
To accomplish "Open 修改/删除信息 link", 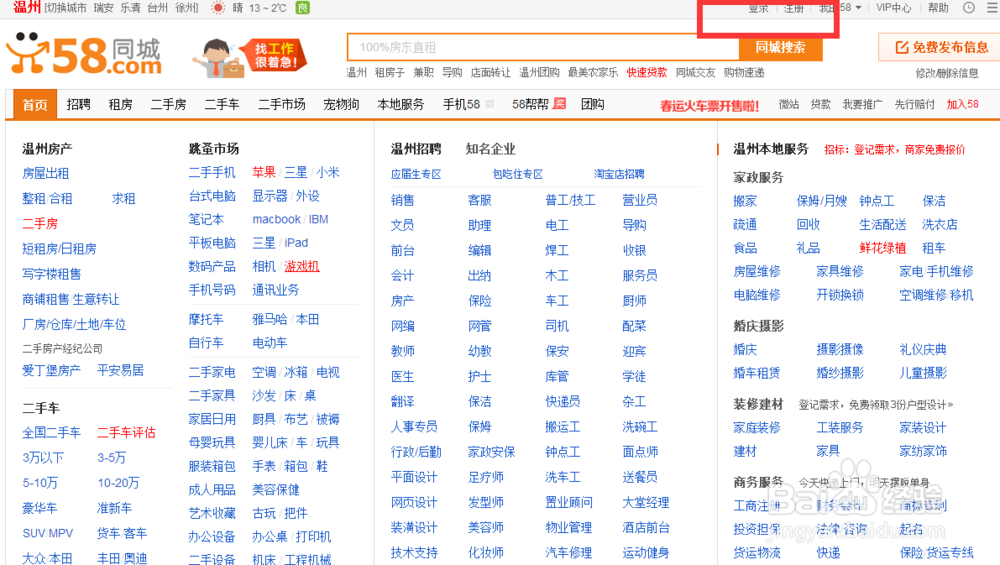I will (x=946, y=73).
